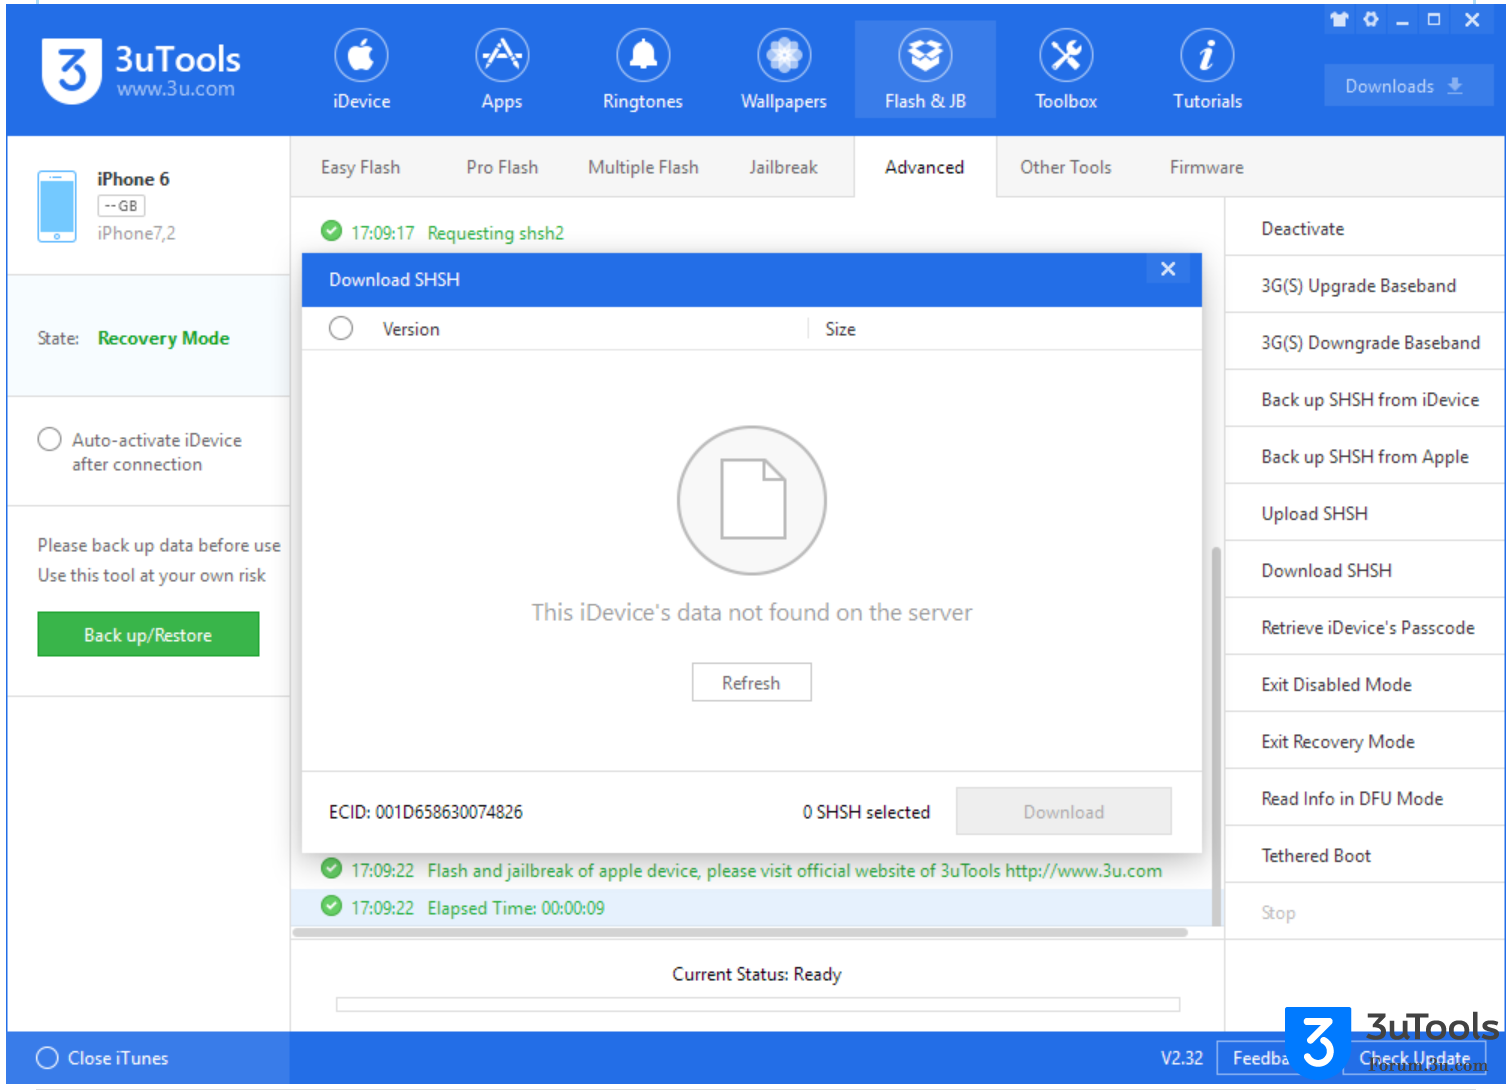
Task: Select Exit Disabled Mode
Action: [x=1364, y=684]
